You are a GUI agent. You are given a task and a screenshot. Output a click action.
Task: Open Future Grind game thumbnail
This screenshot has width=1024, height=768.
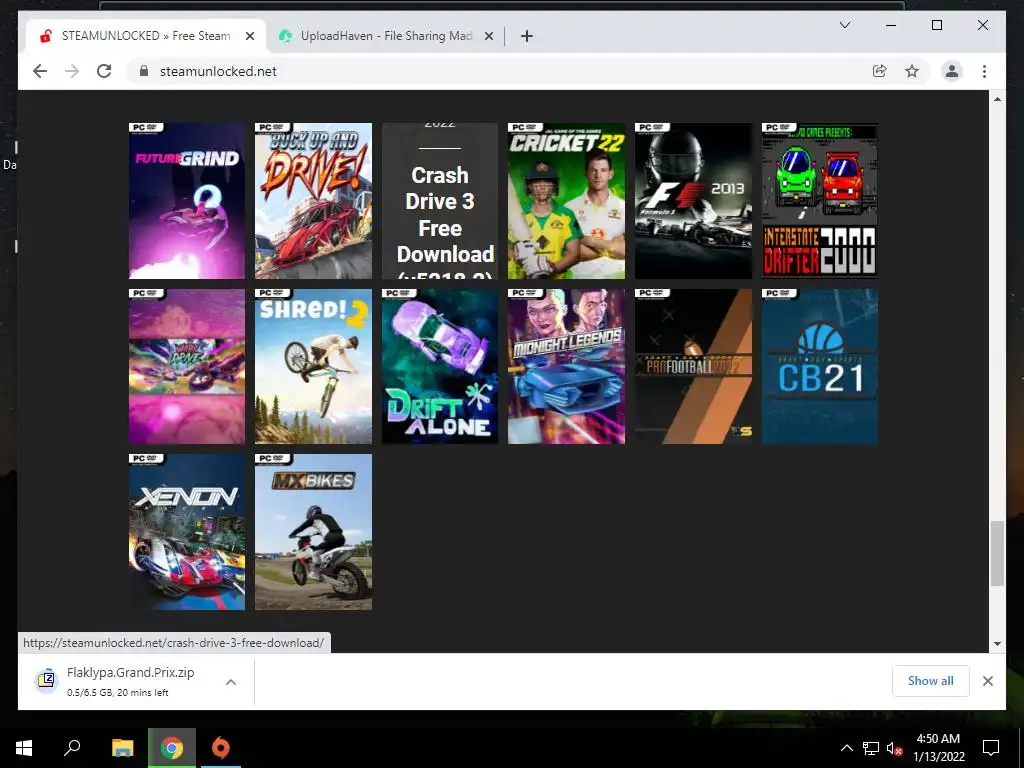coord(187,200)
